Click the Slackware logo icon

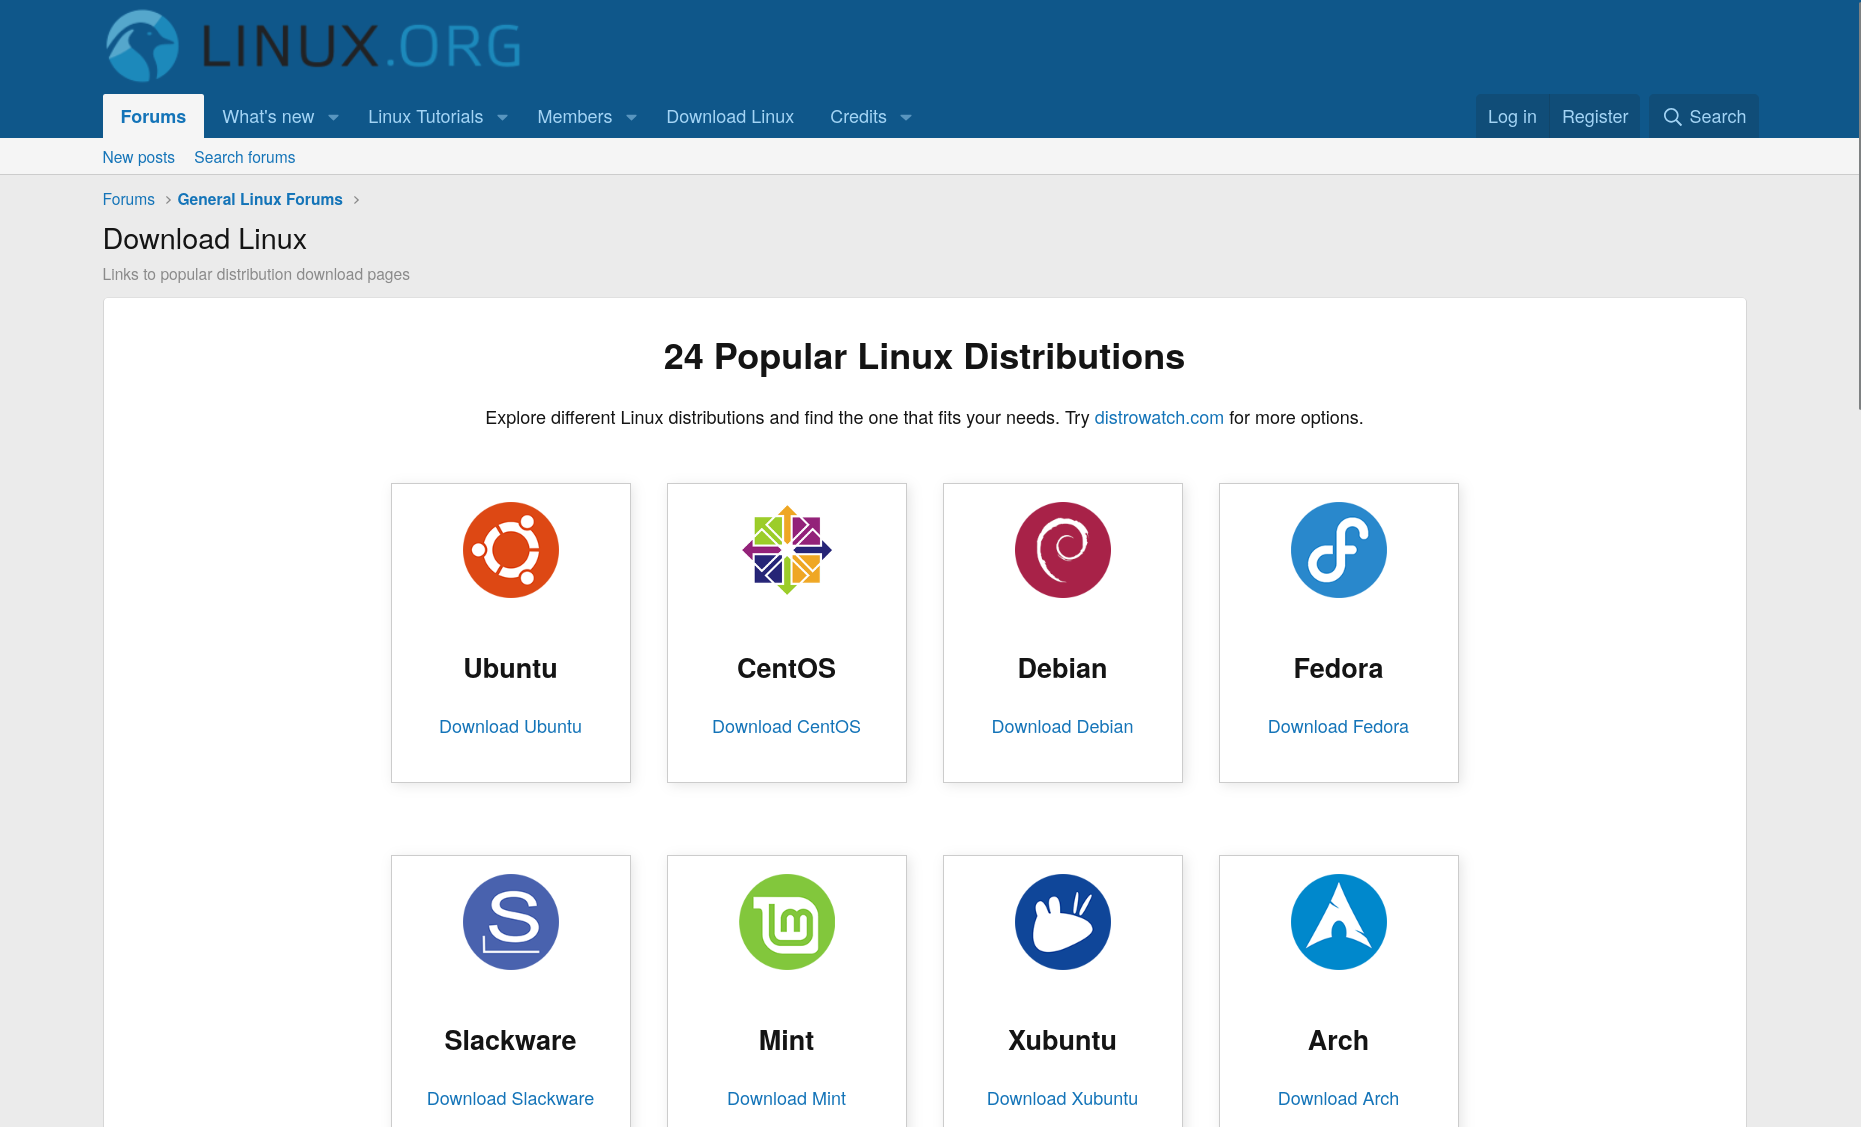click(x=510, y=922)
